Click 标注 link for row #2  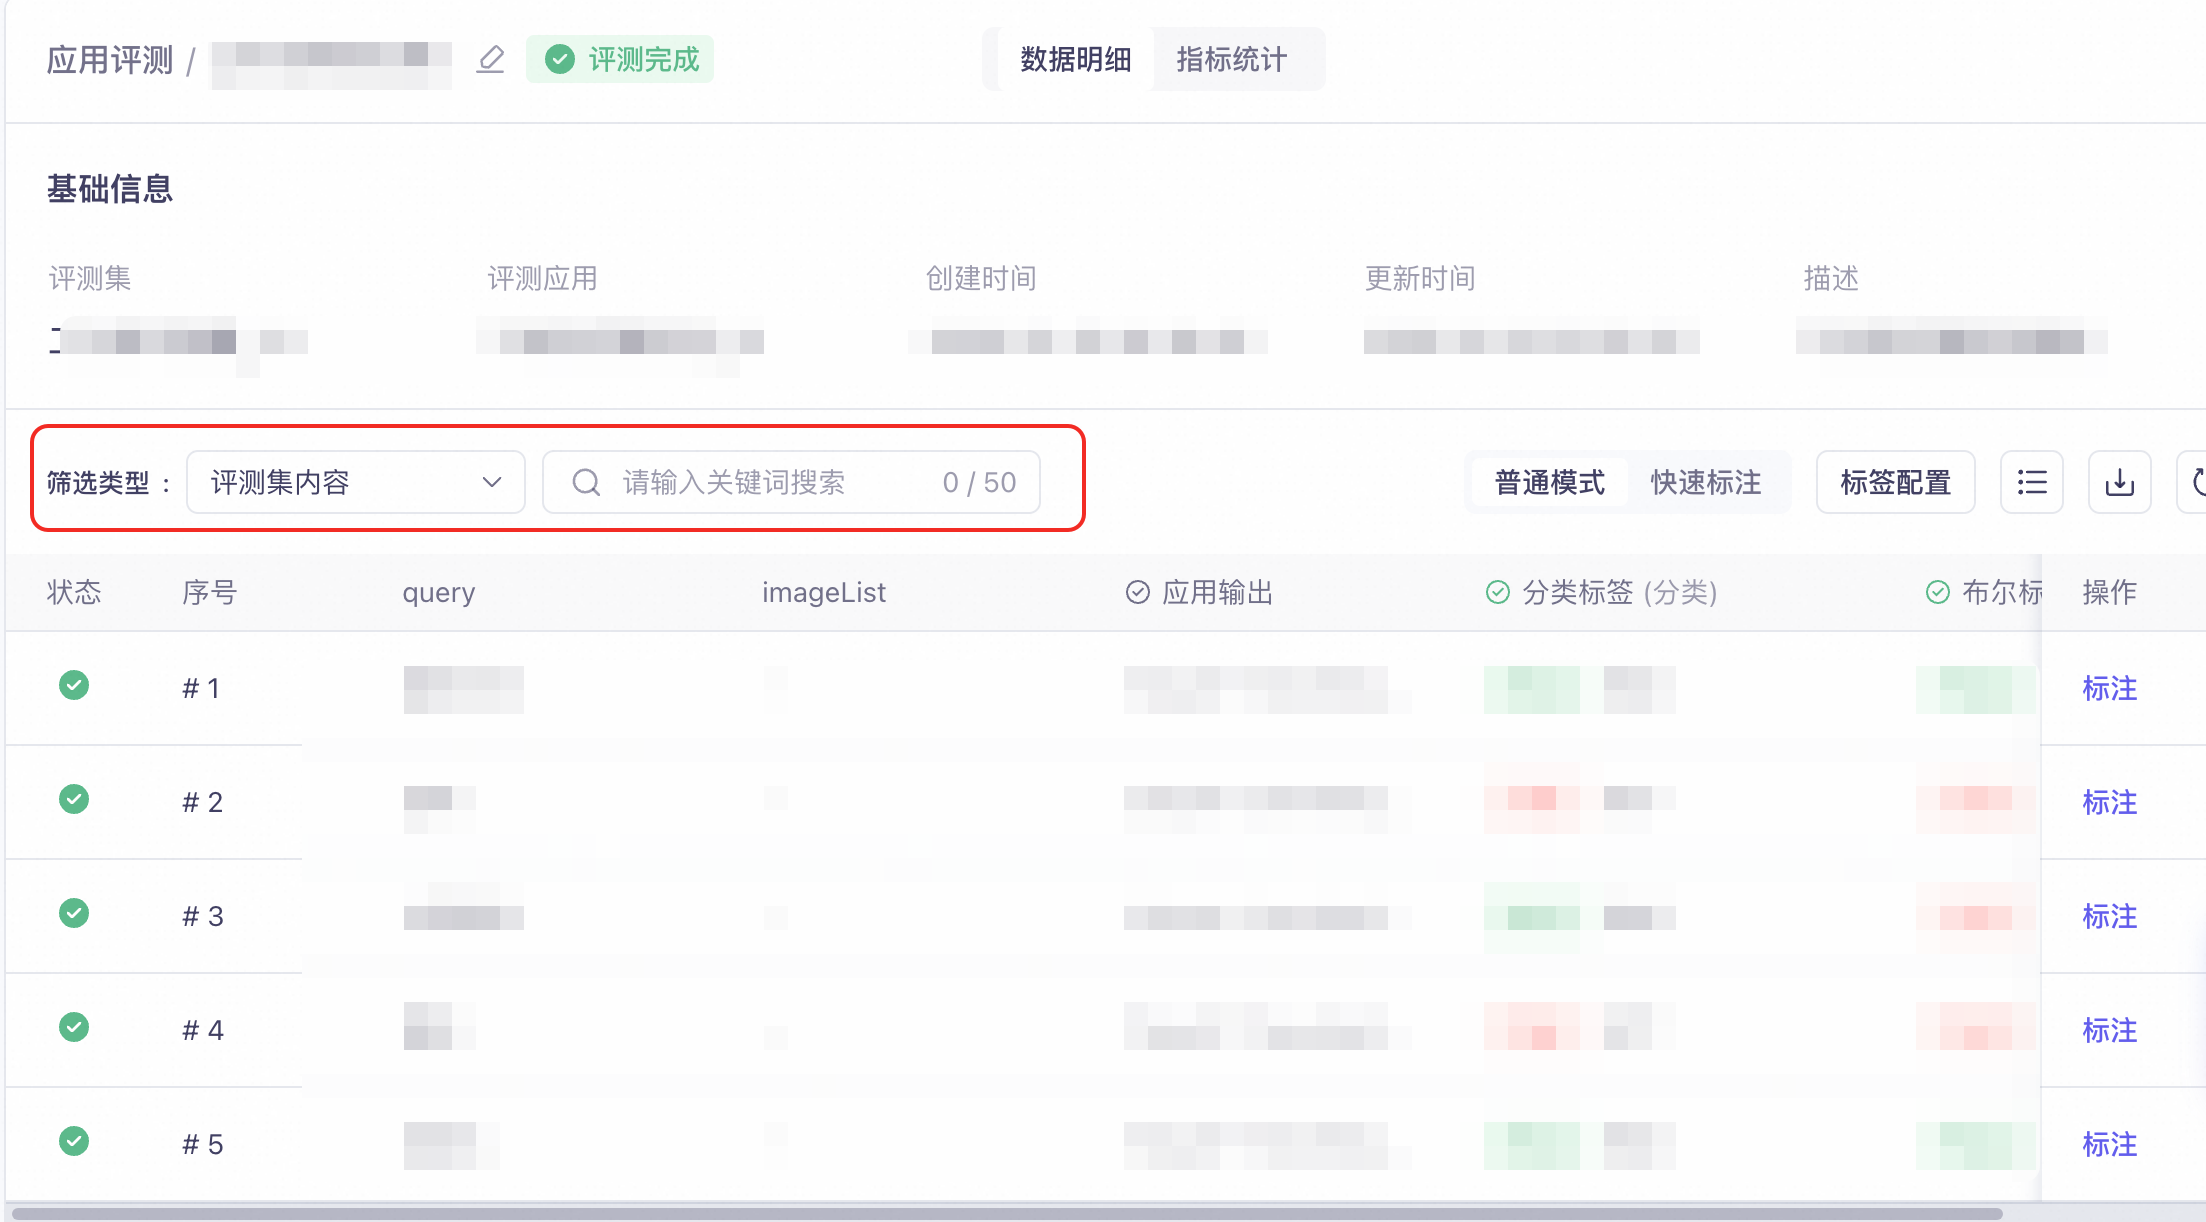coord(2109,802)
